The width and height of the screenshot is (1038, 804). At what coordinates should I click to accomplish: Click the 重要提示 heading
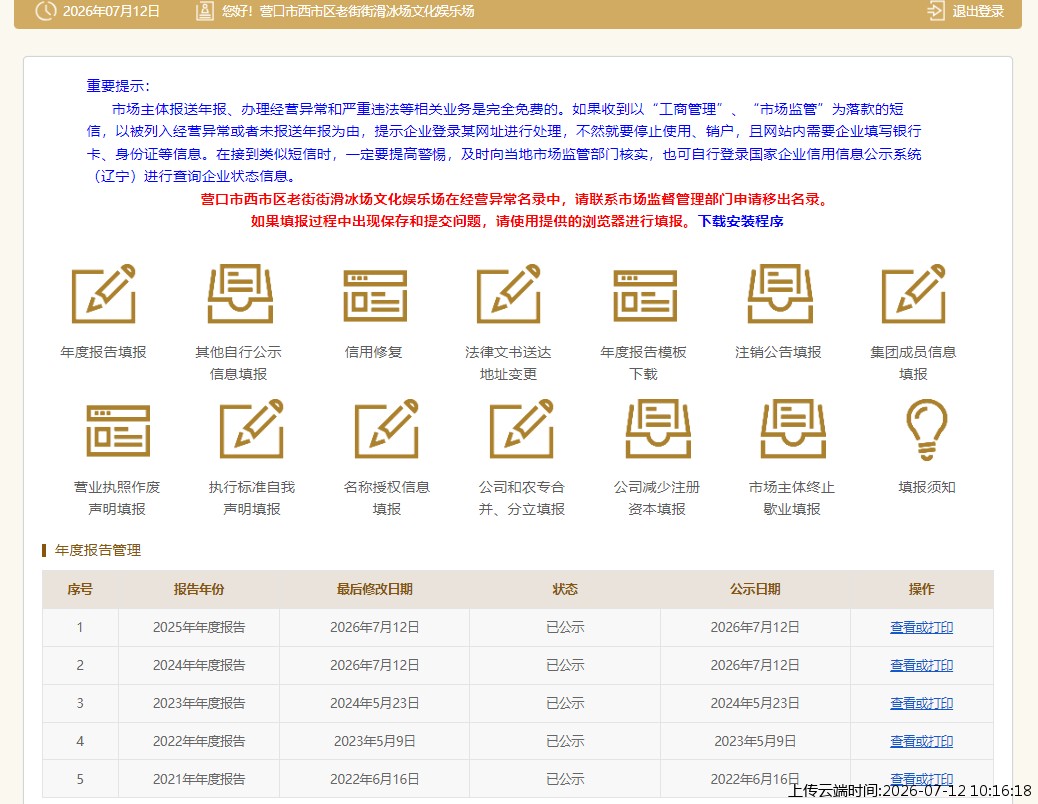point(118,86)
